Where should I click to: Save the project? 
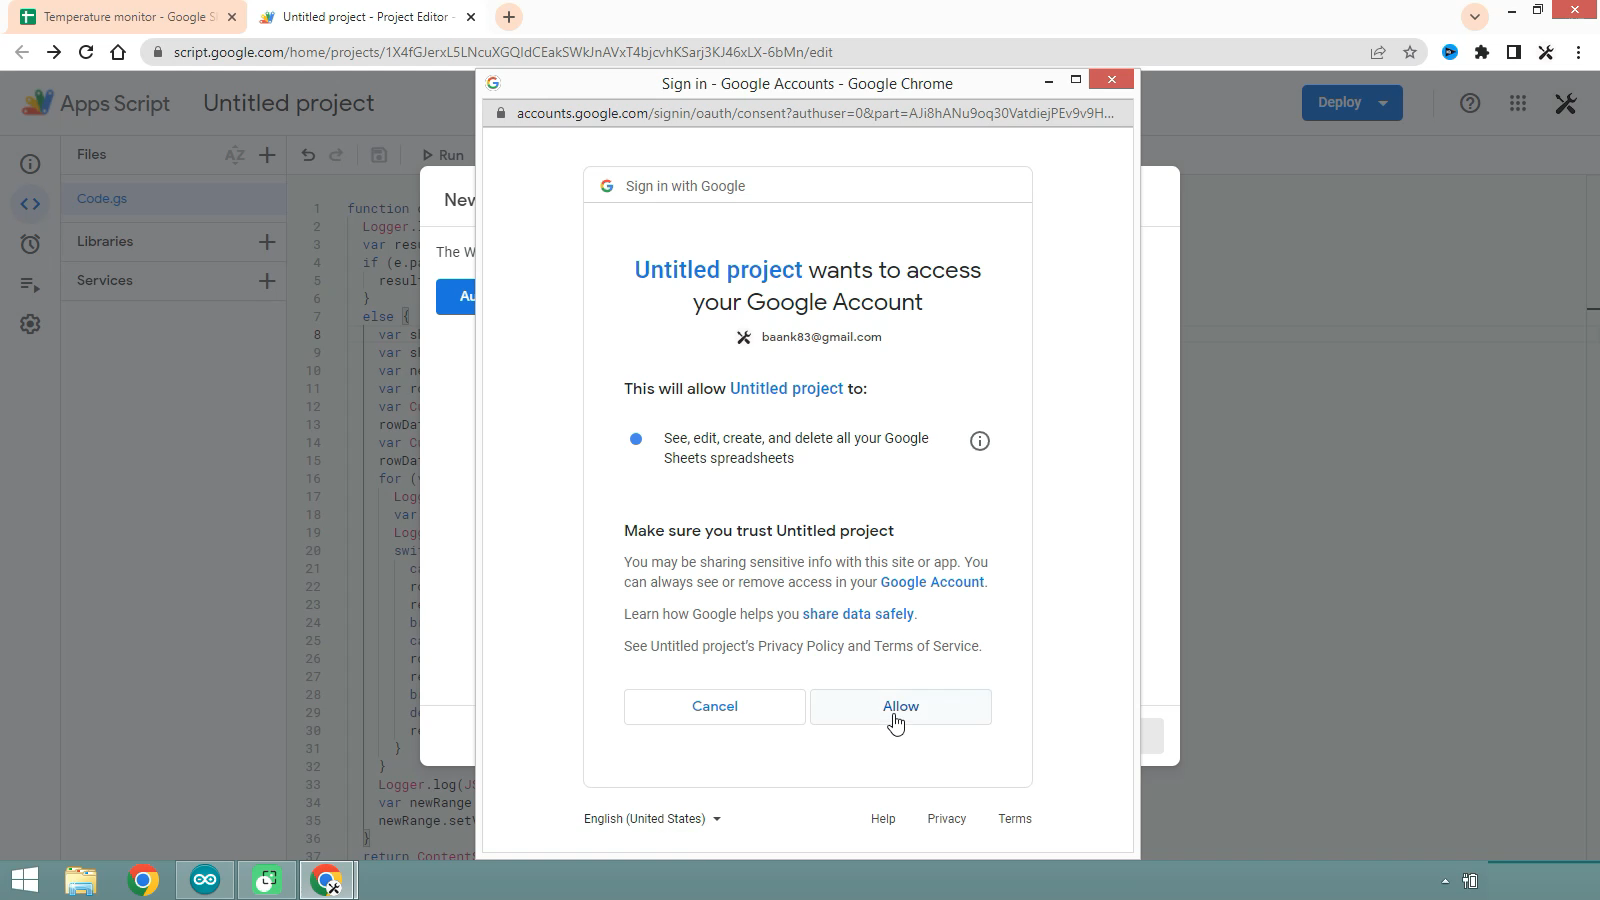tap(378, 155)
